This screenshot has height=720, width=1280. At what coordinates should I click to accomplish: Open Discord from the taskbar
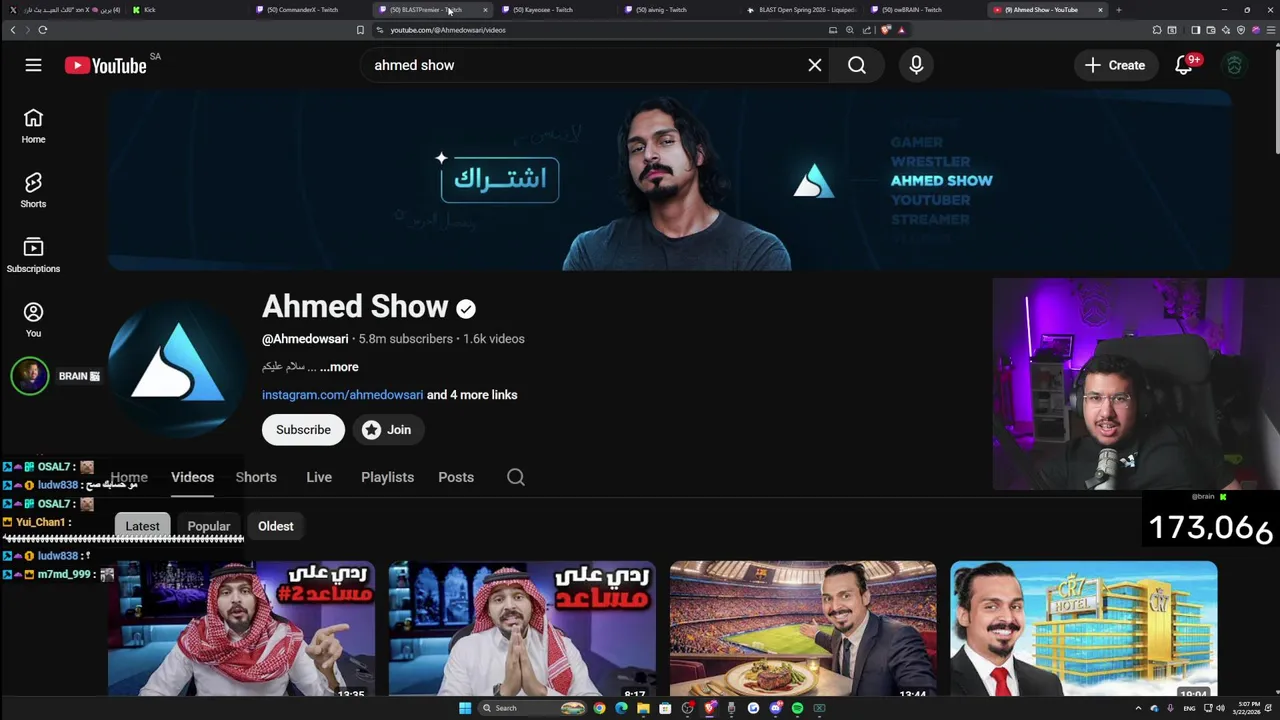click(x=775, y=708)
